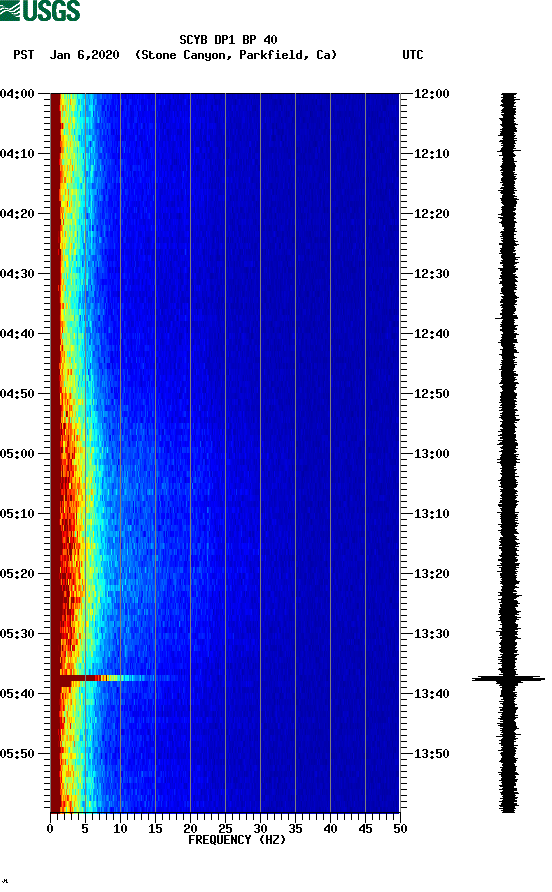Click '(Stone Canyon, Parkfield, Ca)' location text
The image size is (552, 892).
coord(236,55)
